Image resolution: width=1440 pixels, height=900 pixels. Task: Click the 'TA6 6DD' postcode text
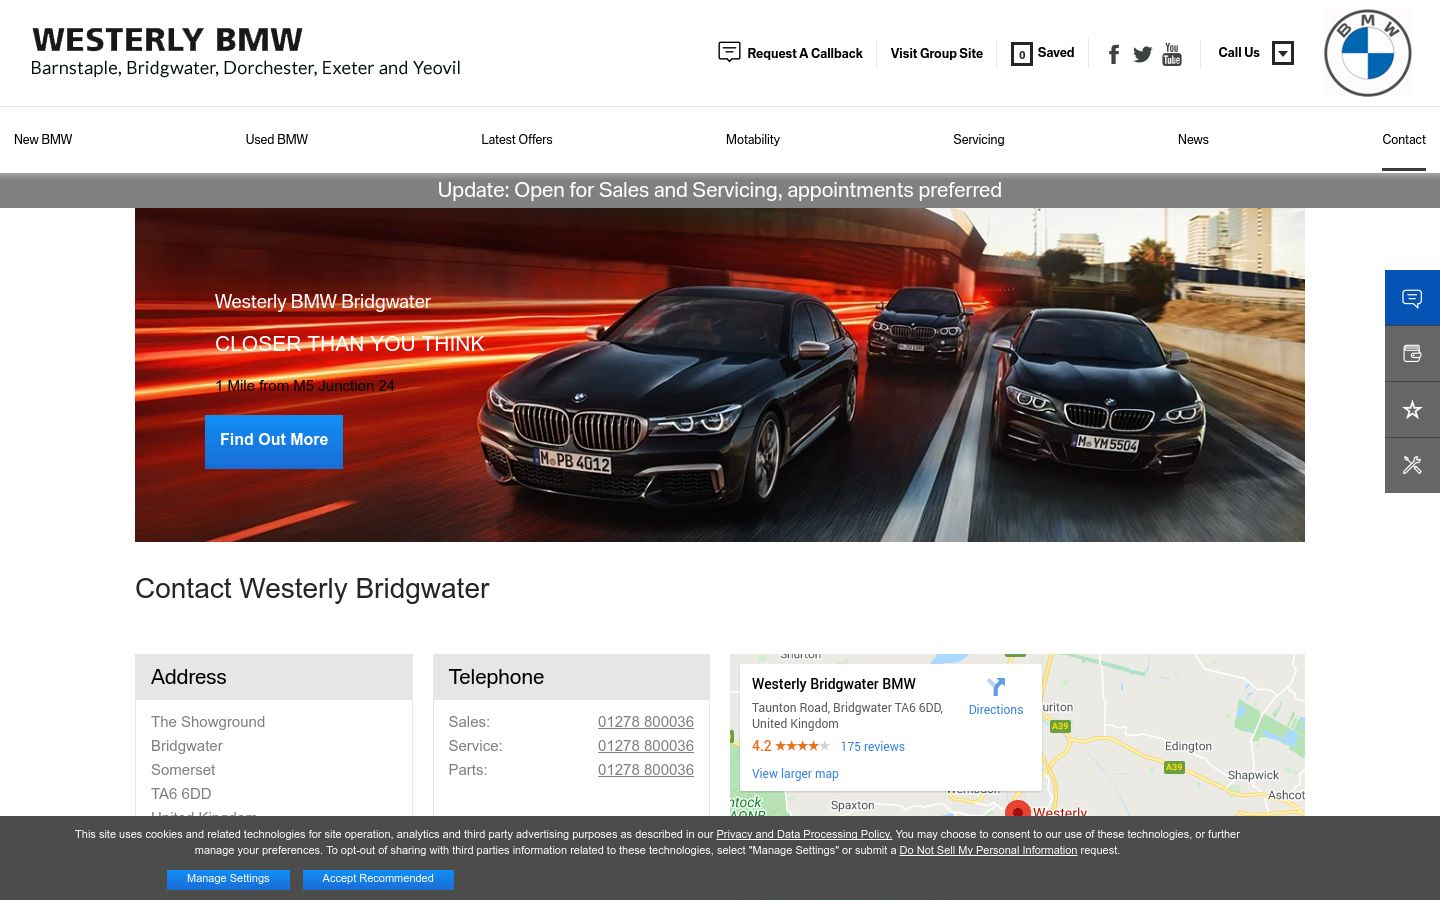(x=181, y=794)
